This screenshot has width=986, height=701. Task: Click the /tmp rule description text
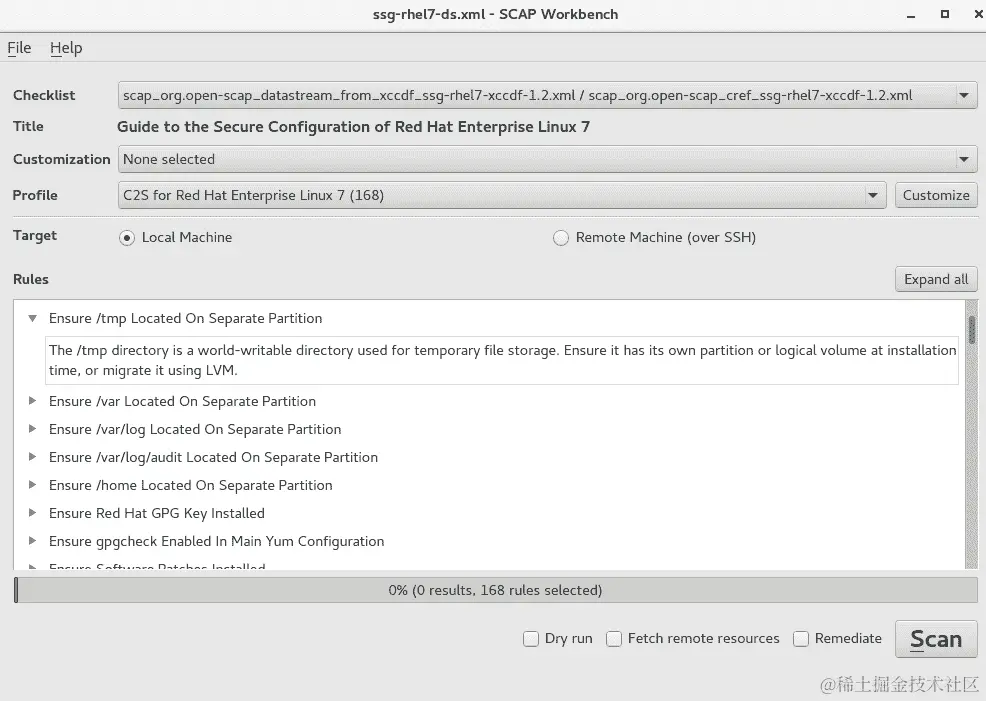[x=502, y=360]
